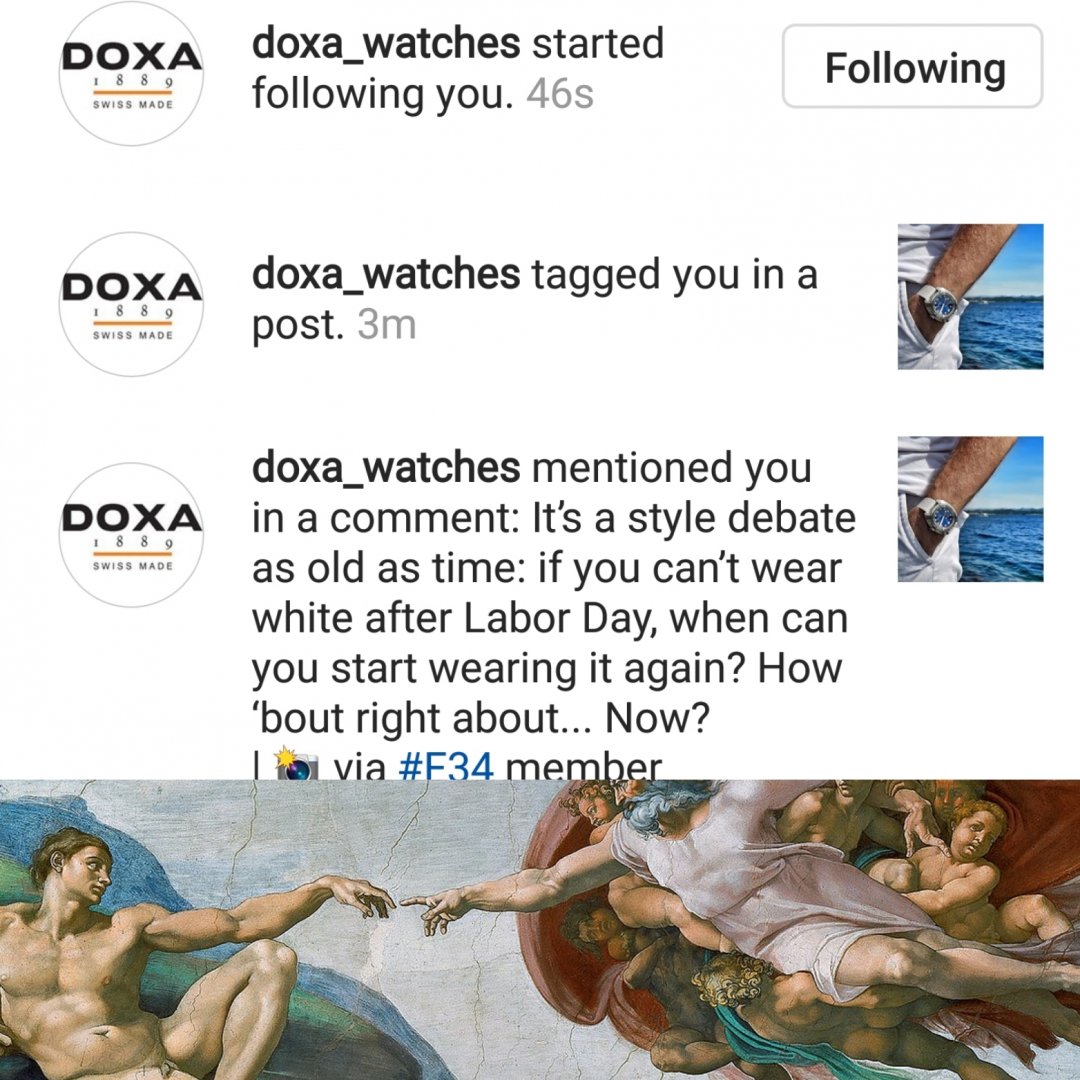1080x1080 pixels.
Task: Open the 'tagged you in a post' notification
Action: click(x=534, y=299)
